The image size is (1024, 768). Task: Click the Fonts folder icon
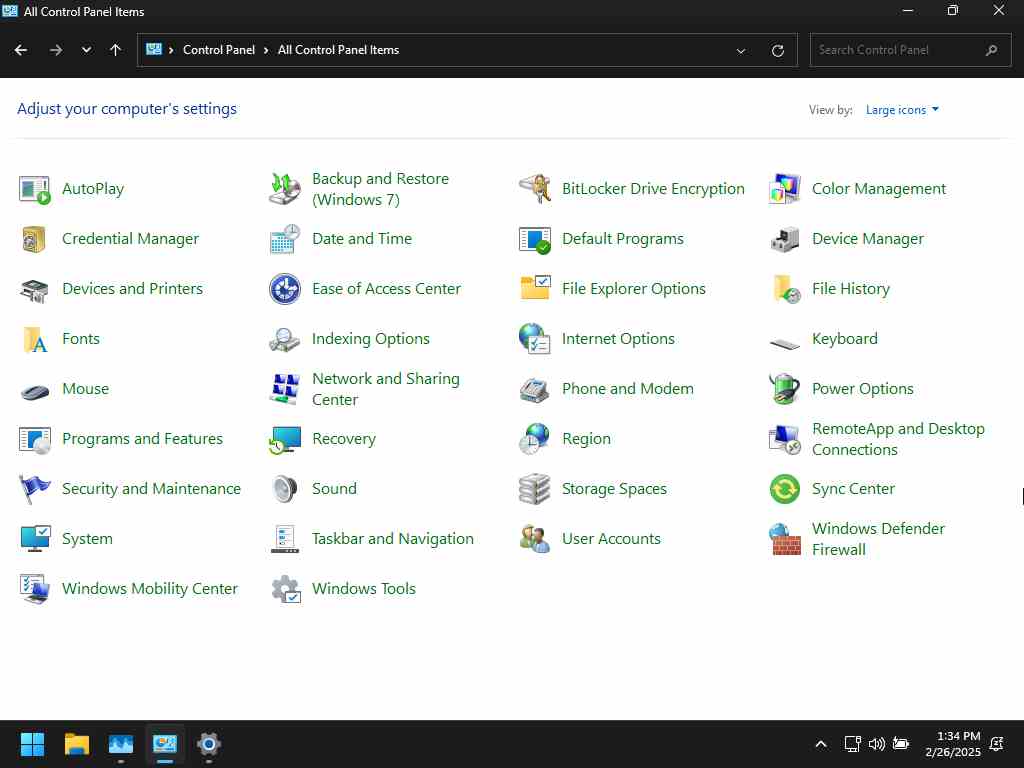[x=35, y=340]
